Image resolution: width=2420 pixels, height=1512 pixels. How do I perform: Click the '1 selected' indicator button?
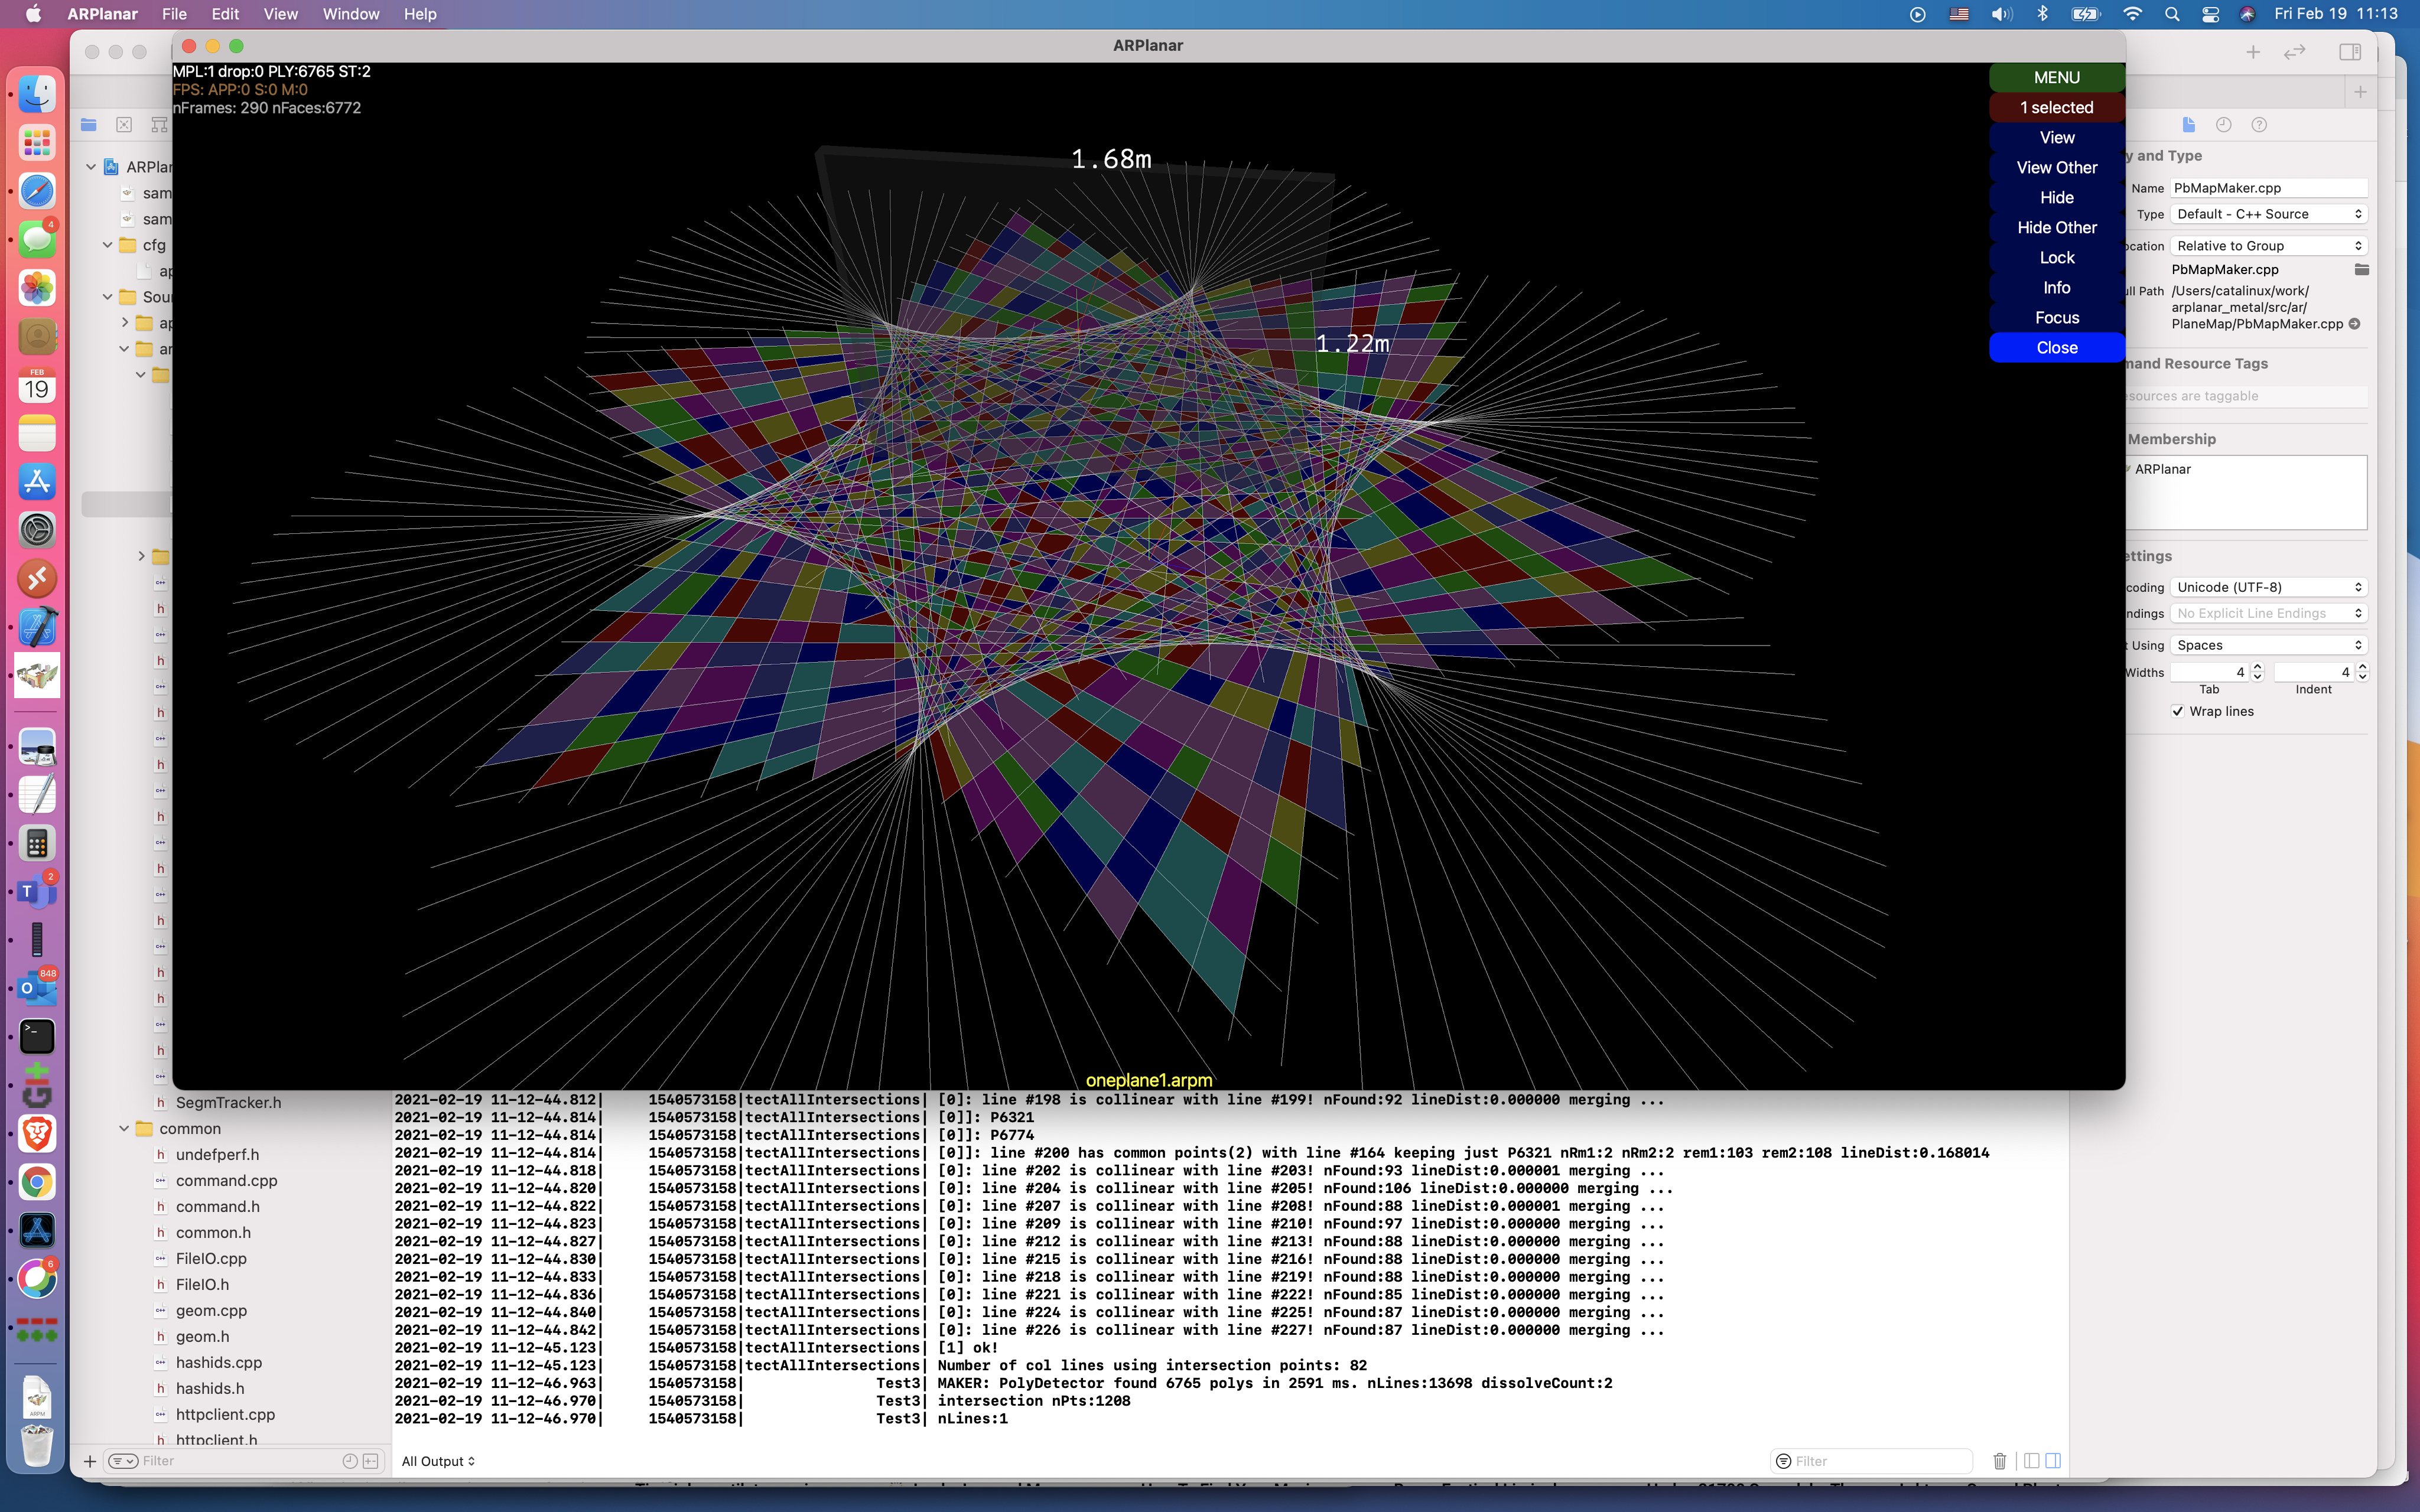coord(2056,107)
